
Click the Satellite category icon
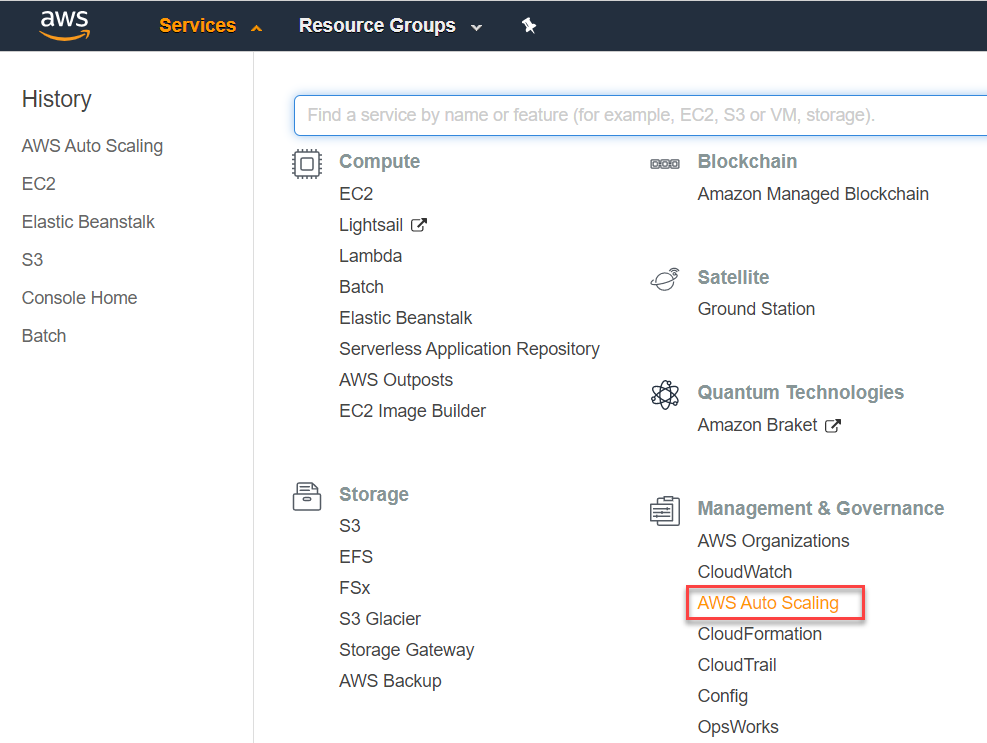pyautogui.click(x=665, y=279)
